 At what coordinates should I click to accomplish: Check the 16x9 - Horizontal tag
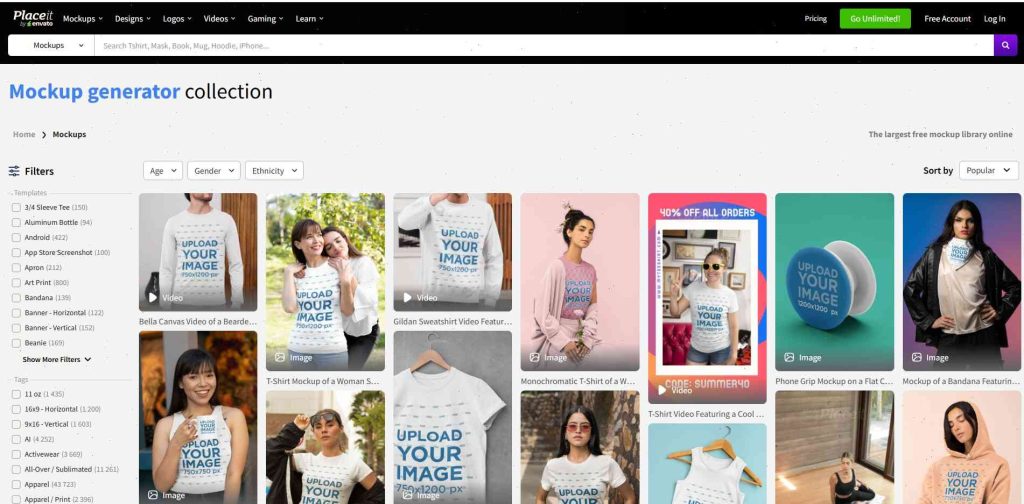pyautogui.click(x=16, y=409)
